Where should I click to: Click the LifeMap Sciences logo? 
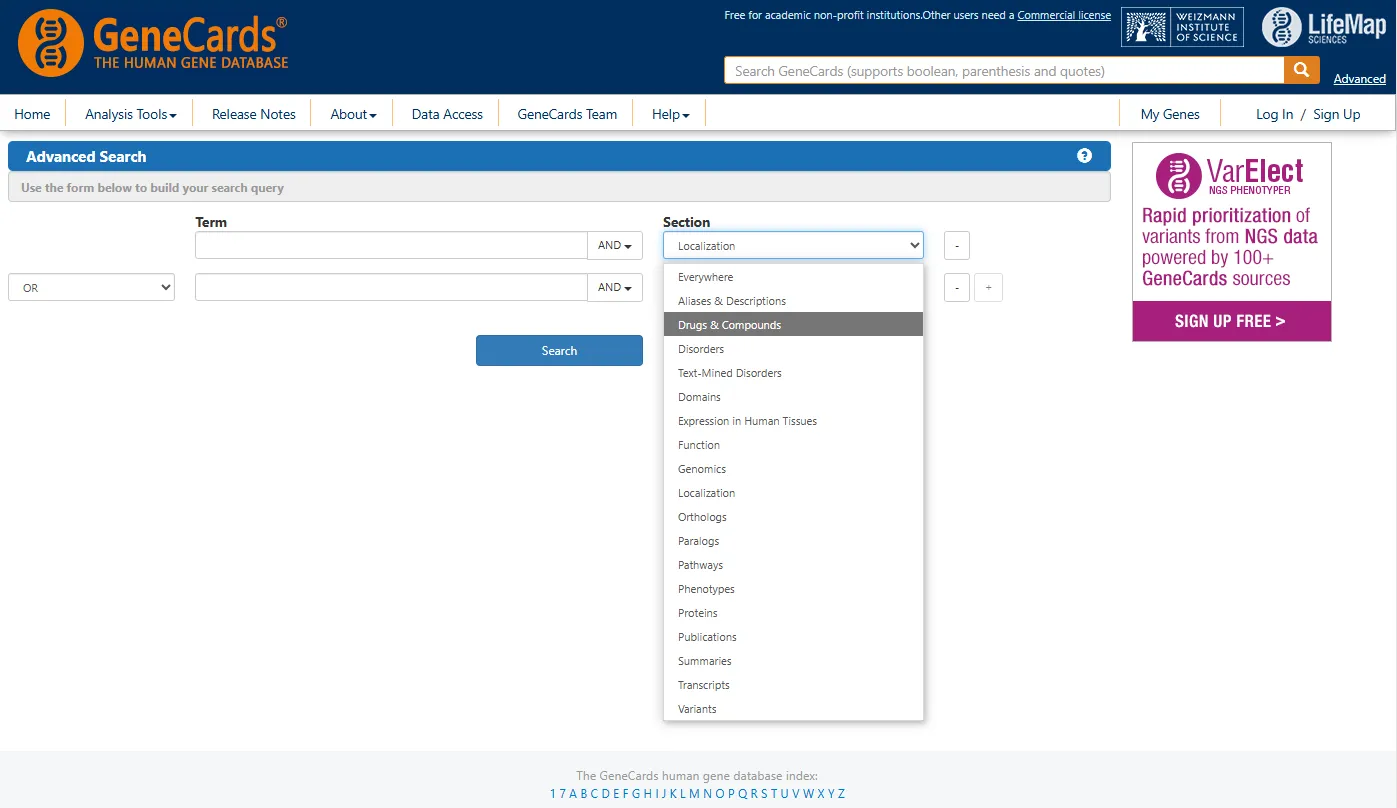point(1323,28)
